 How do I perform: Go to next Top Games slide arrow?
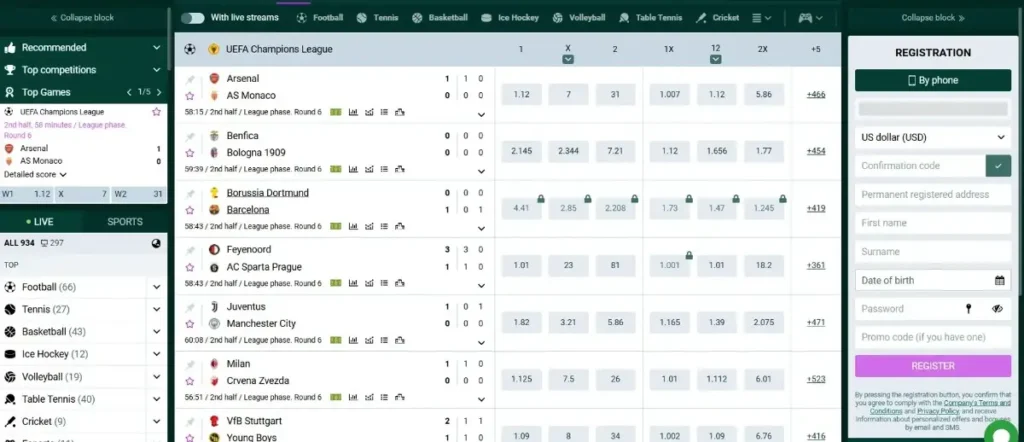[156, 92]
